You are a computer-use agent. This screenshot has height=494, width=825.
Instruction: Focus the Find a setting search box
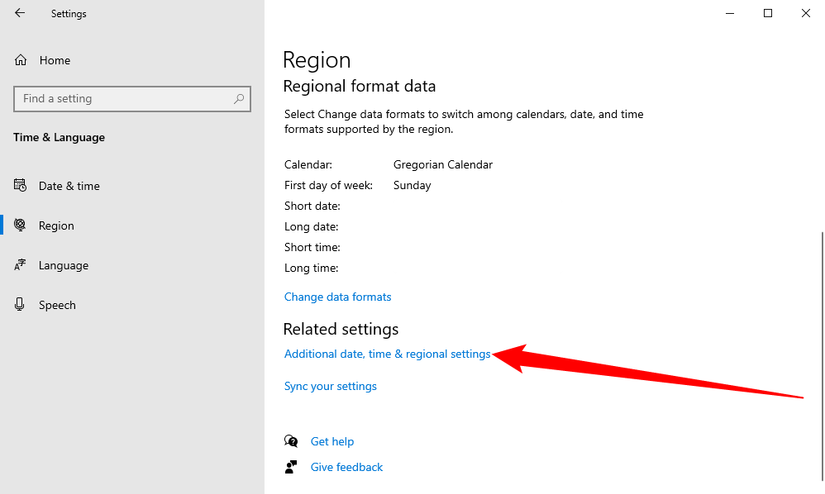(x=120, y=99)
